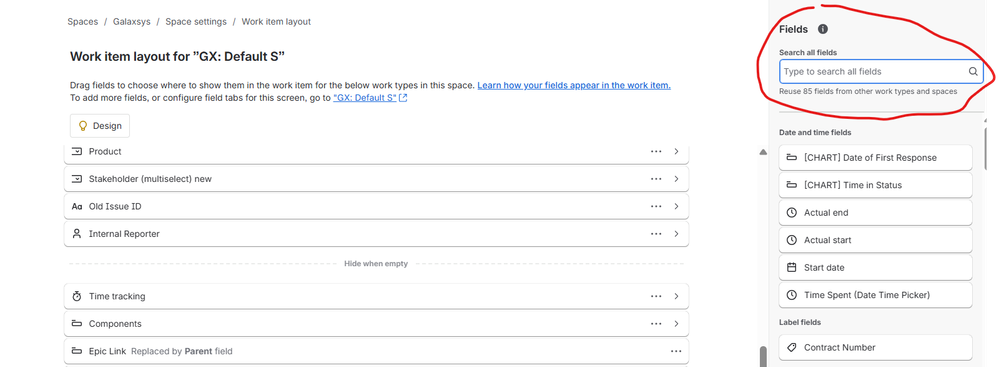Click "Replaced by Parent field" note text
Screen dimensions: 999x367
182,351
